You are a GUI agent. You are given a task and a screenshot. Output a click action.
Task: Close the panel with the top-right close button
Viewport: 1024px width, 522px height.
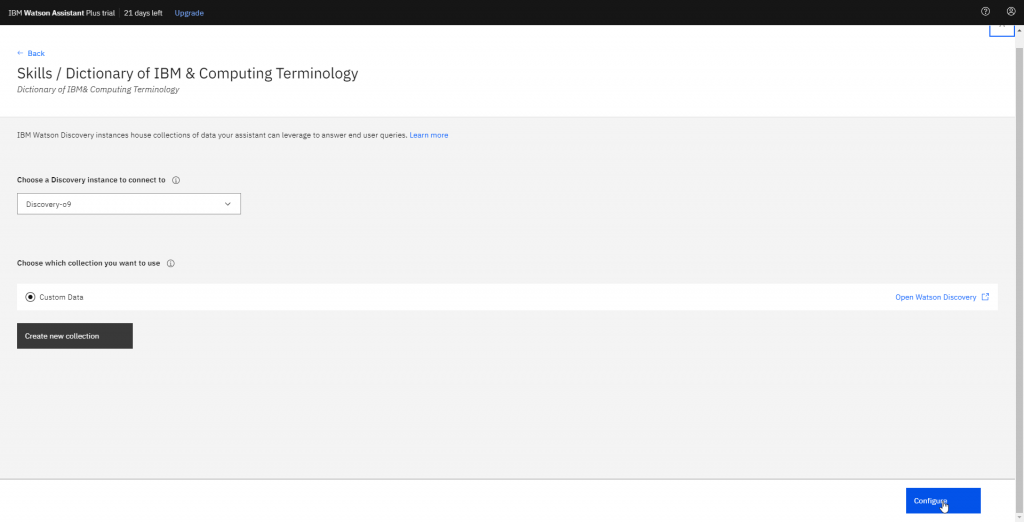[x=1002, y=29]
